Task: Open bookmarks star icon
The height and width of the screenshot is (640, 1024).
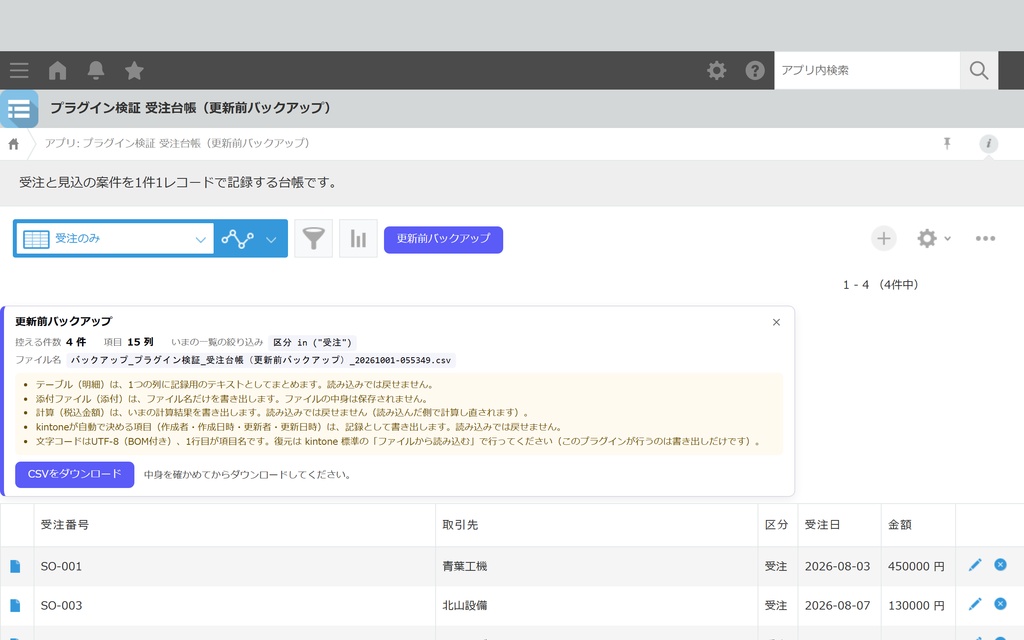Action: click(x=135, y=71)
